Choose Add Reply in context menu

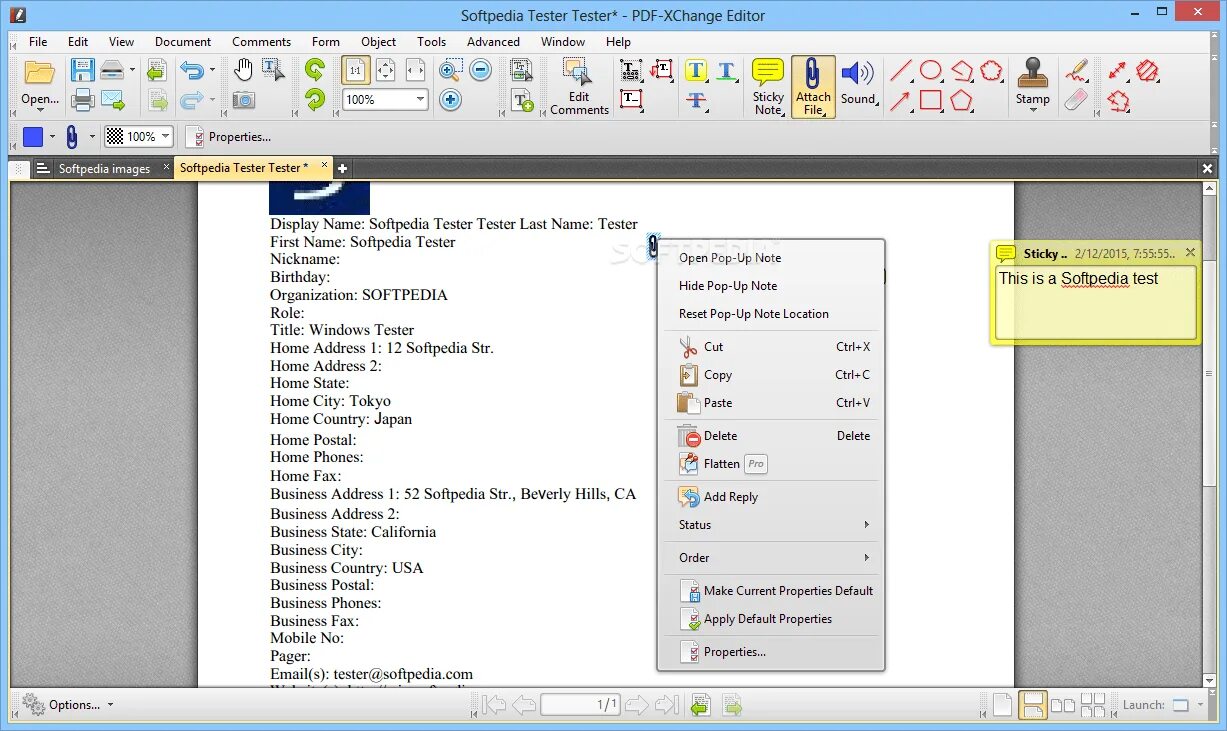770,497
